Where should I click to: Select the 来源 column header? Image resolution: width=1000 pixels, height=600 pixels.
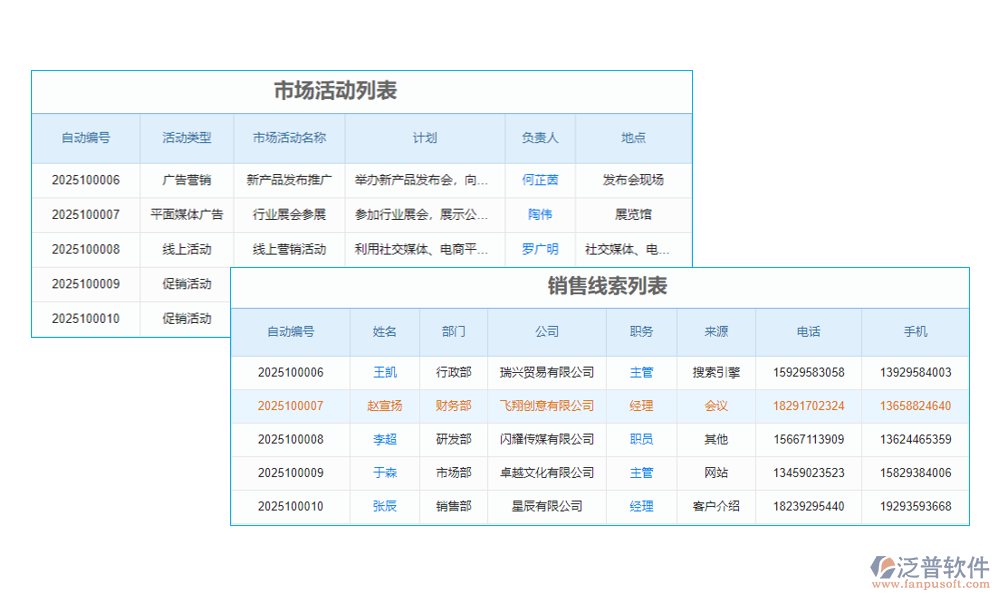tap(716, 331)
